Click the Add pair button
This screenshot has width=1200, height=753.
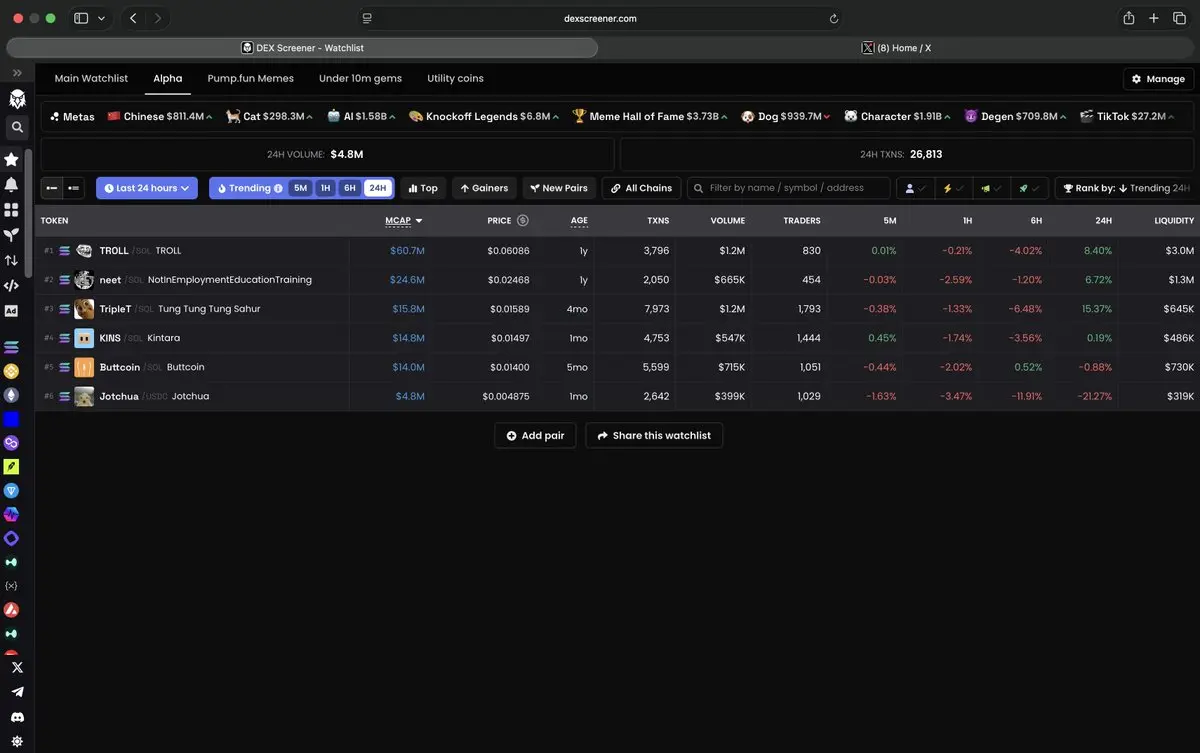535,436
